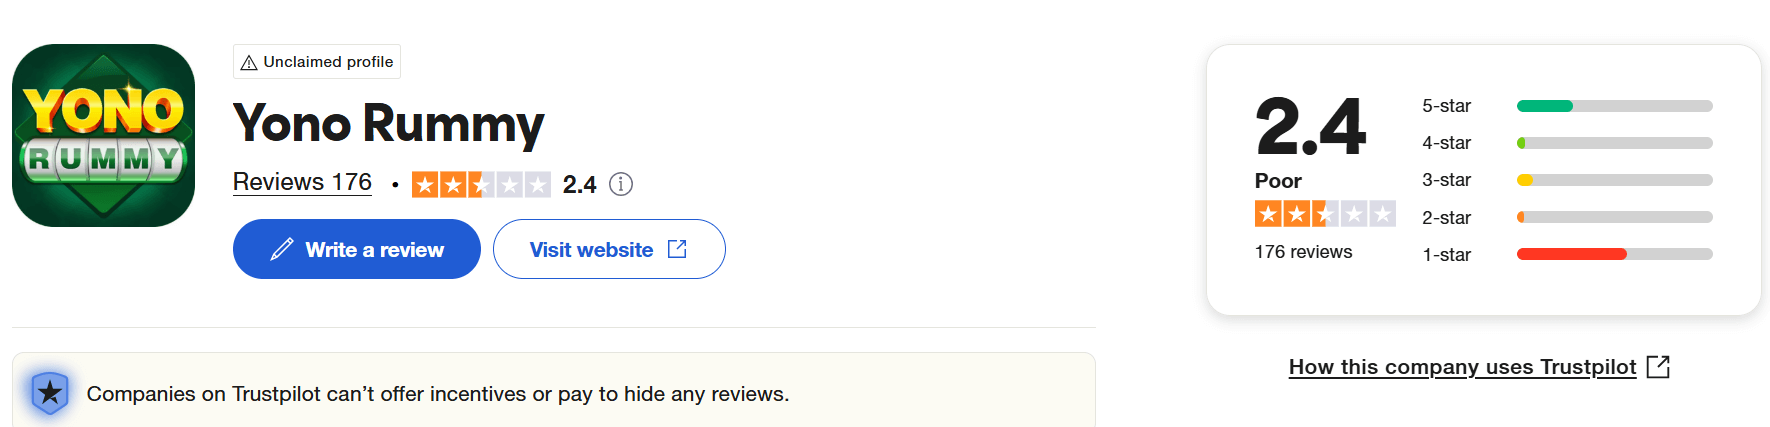Click the Unclaimed profile badge
Viewport: 1770px width, 427px height.
pos(317,61)
